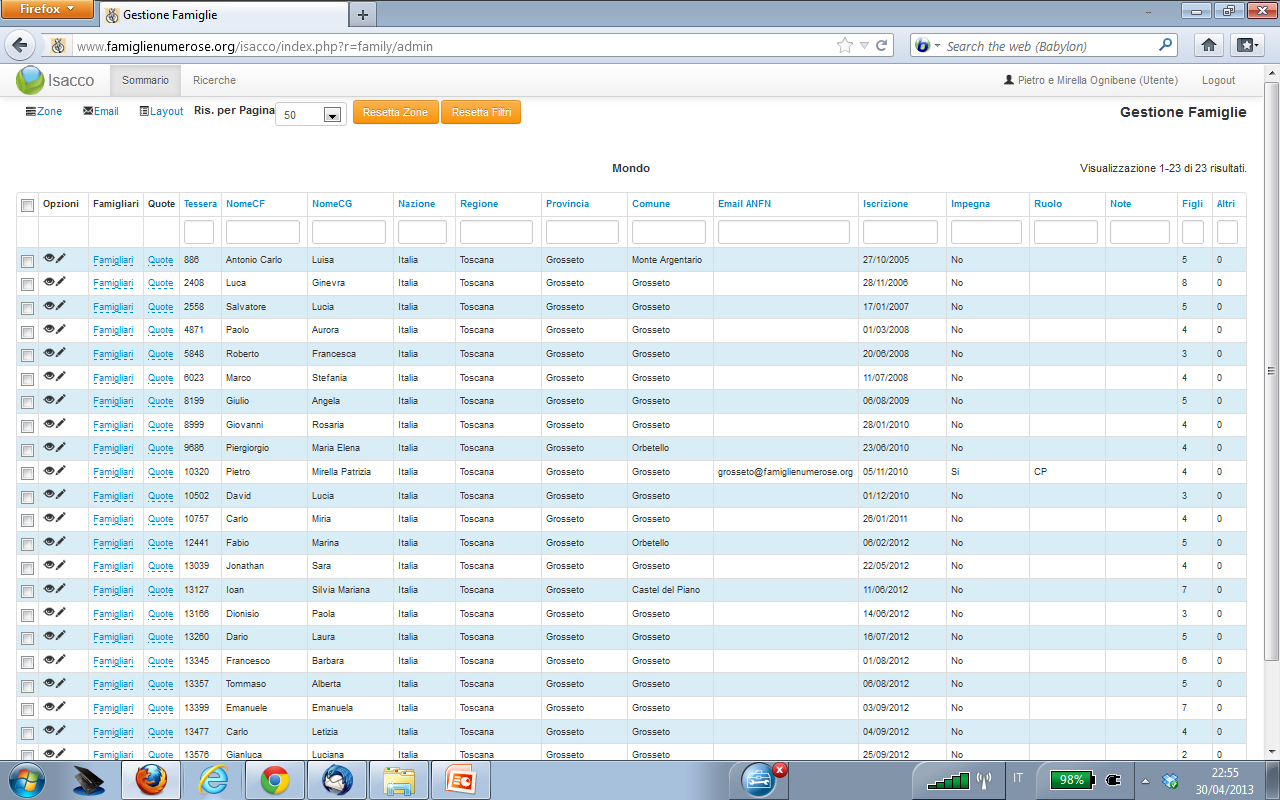Image resolution: width=1280 pixels, height=800 pixels.
Task: Sort table by Comune column header
Action: coord(652,204)
